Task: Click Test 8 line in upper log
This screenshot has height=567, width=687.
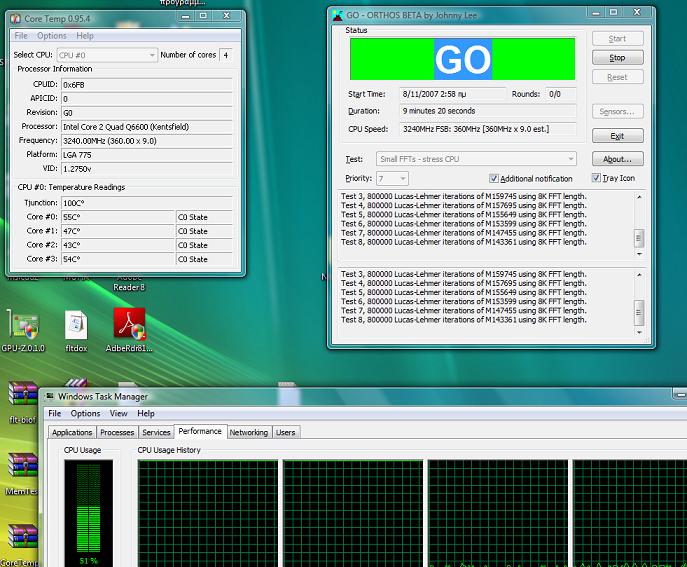Action: 464,242
